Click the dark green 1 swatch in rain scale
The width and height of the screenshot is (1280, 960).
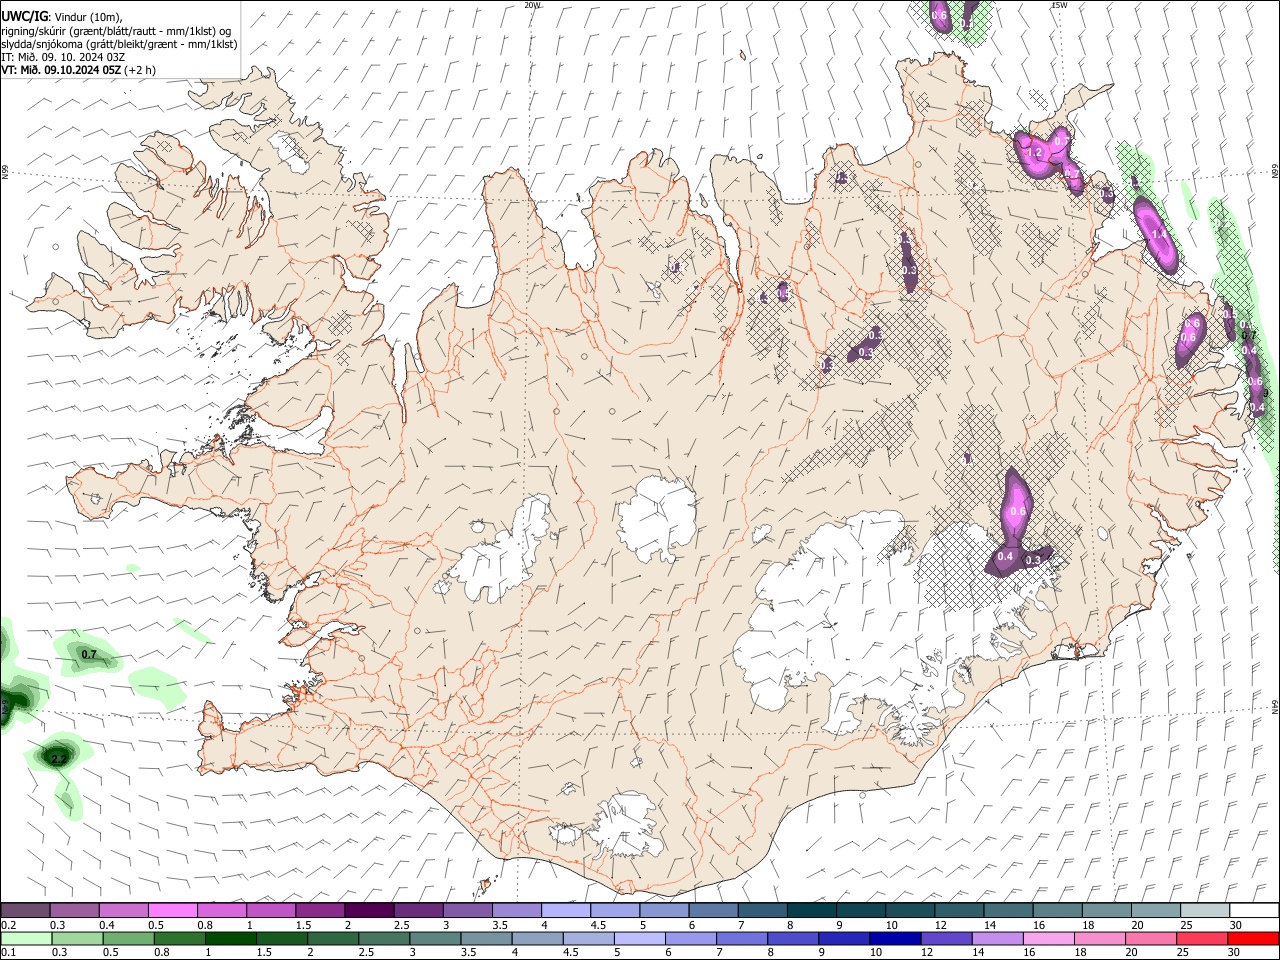[x=231, y=938]
